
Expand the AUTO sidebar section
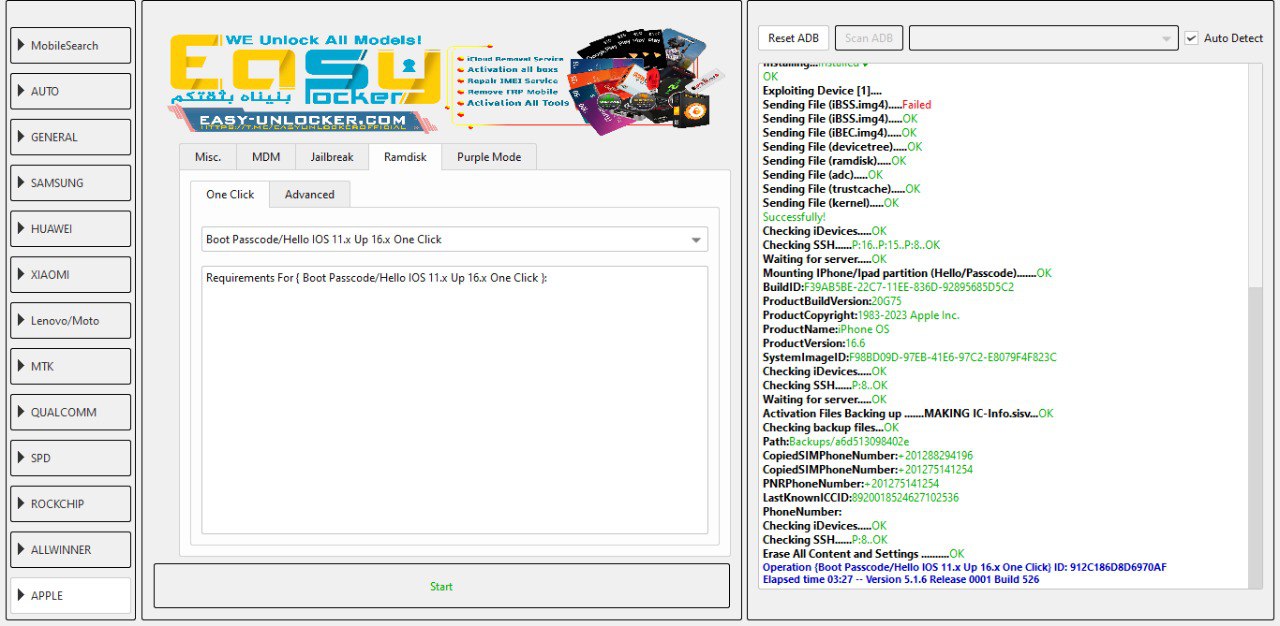point(70,91)
